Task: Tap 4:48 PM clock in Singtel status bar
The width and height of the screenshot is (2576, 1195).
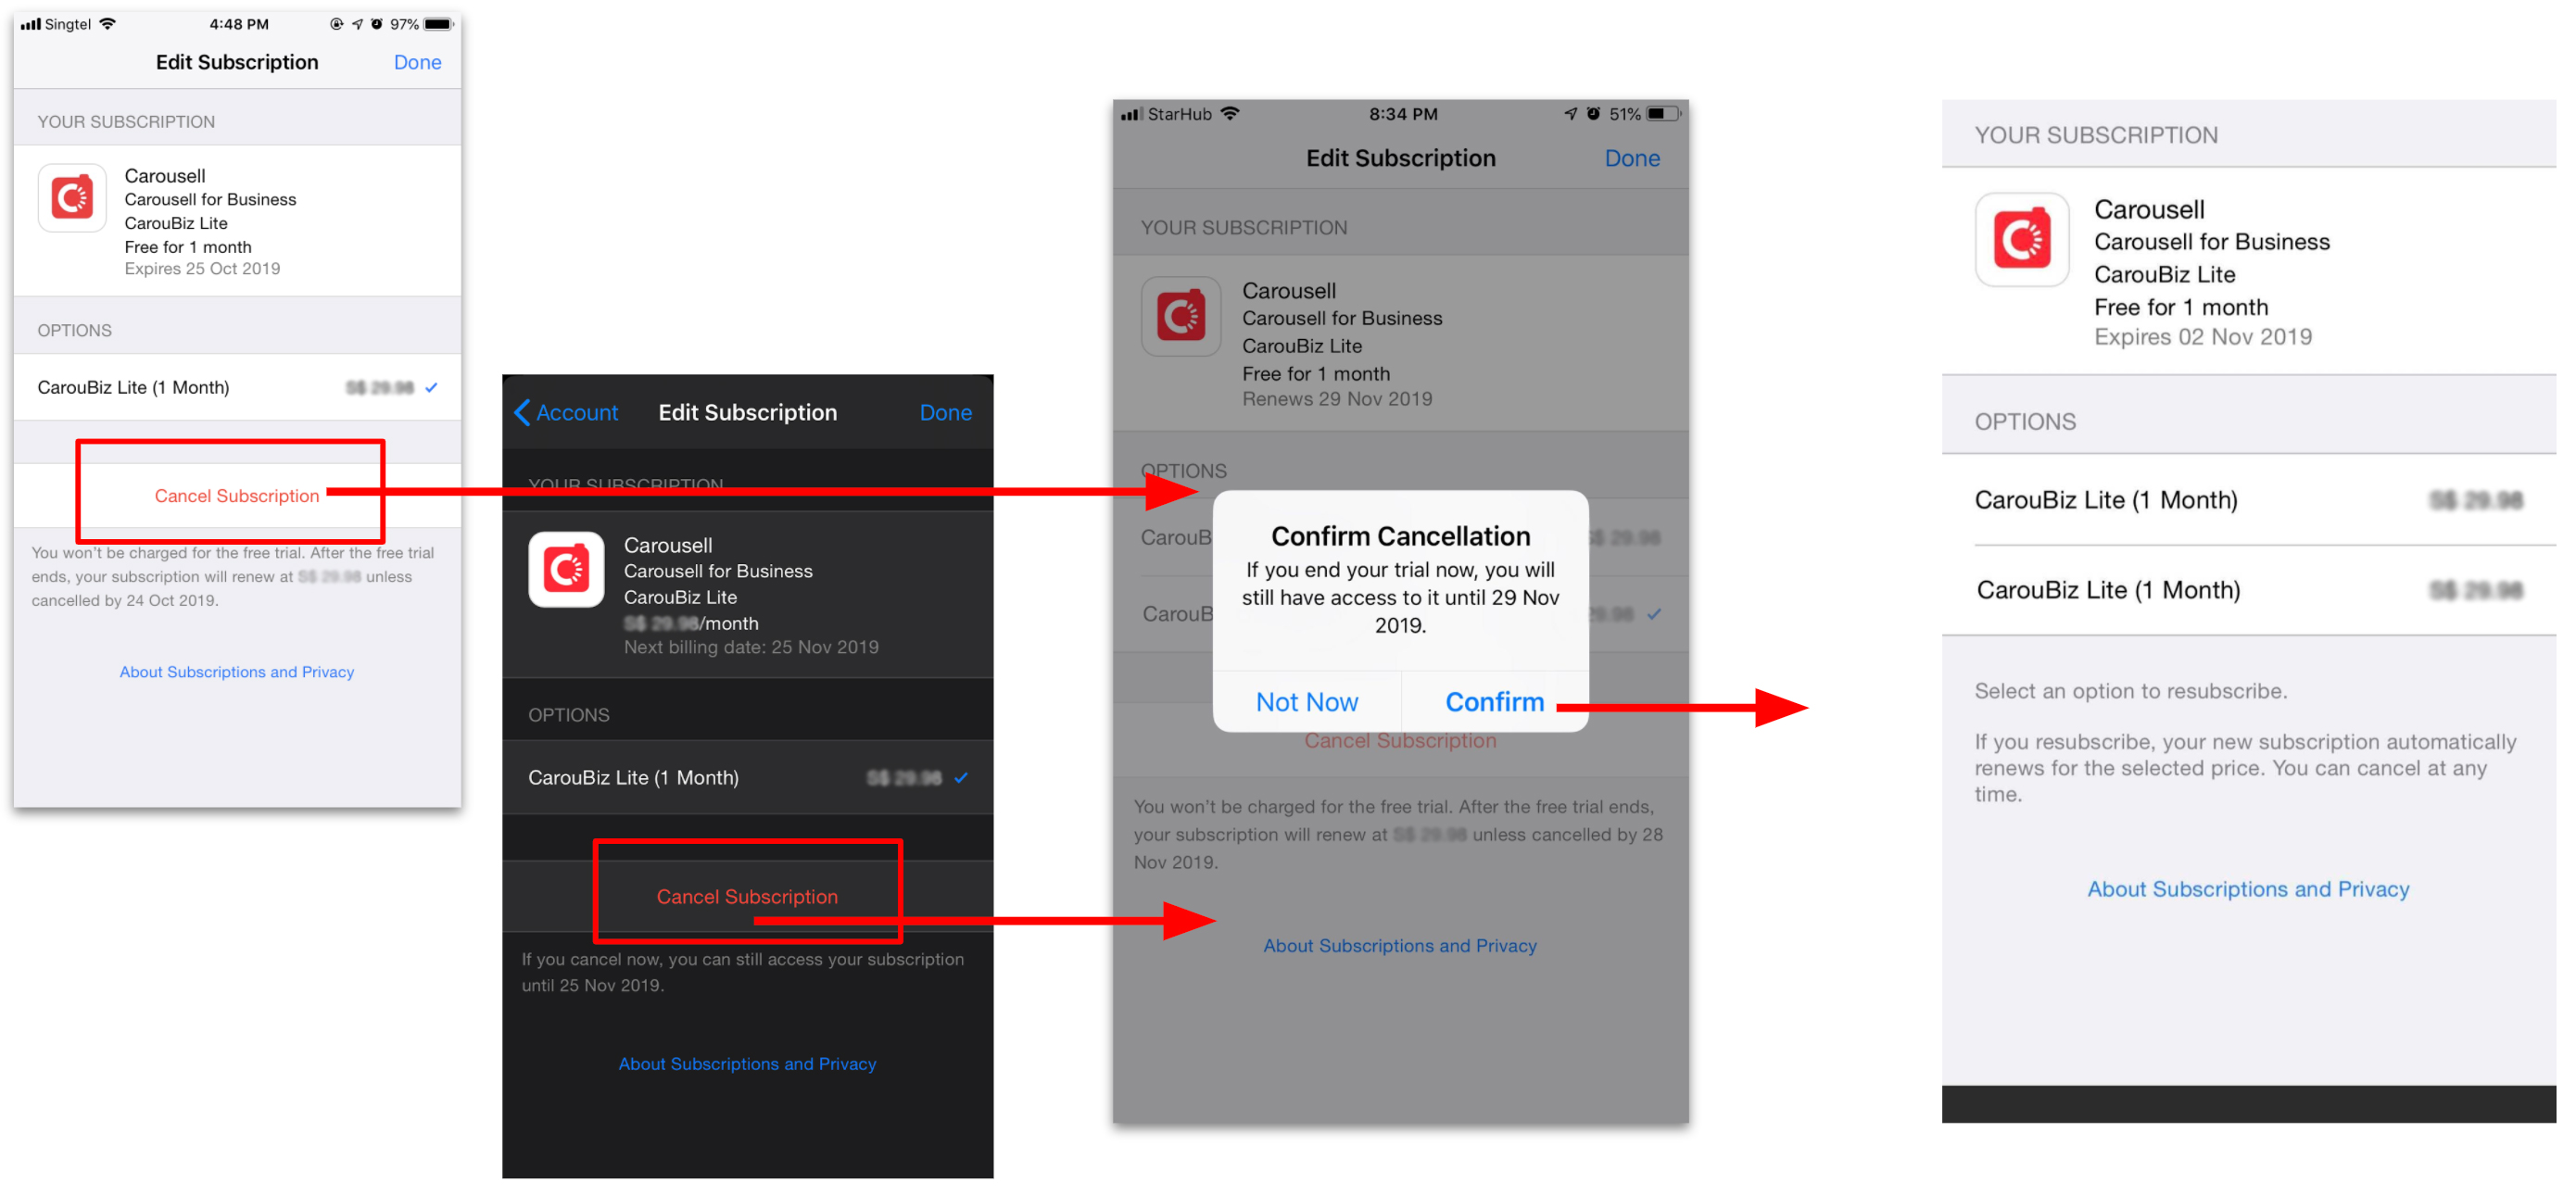Action: pos(239,24)
